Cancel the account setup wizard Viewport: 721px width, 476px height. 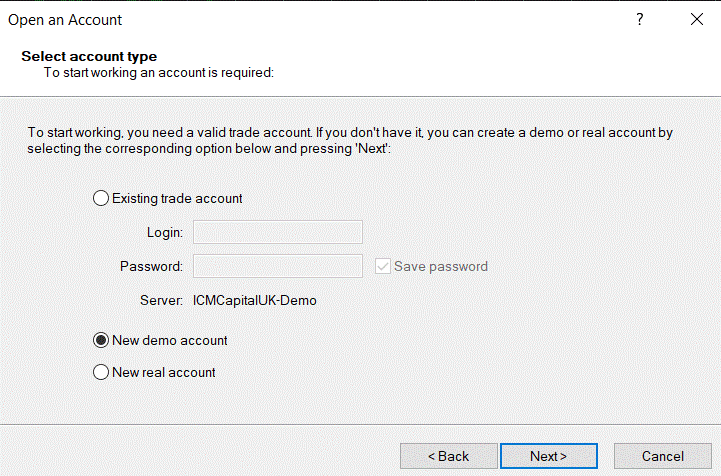[x=663, y=456]
